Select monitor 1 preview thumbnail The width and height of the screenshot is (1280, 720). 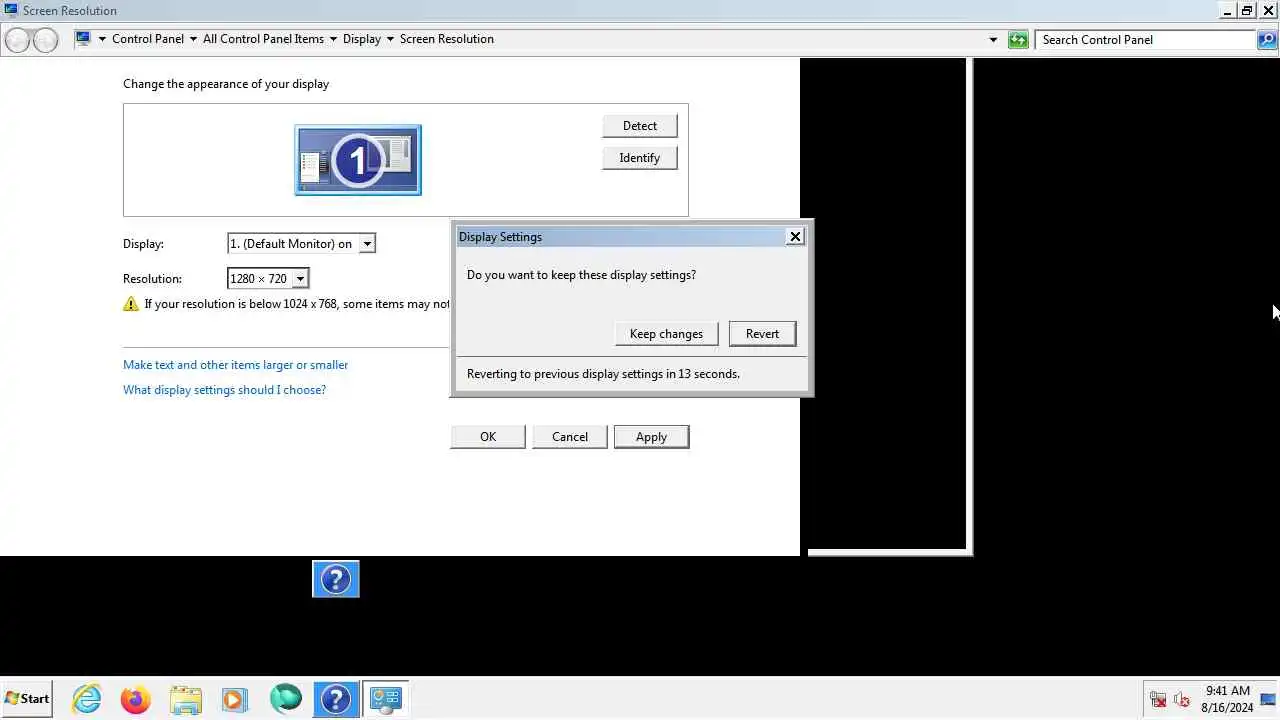pos(358,160)
